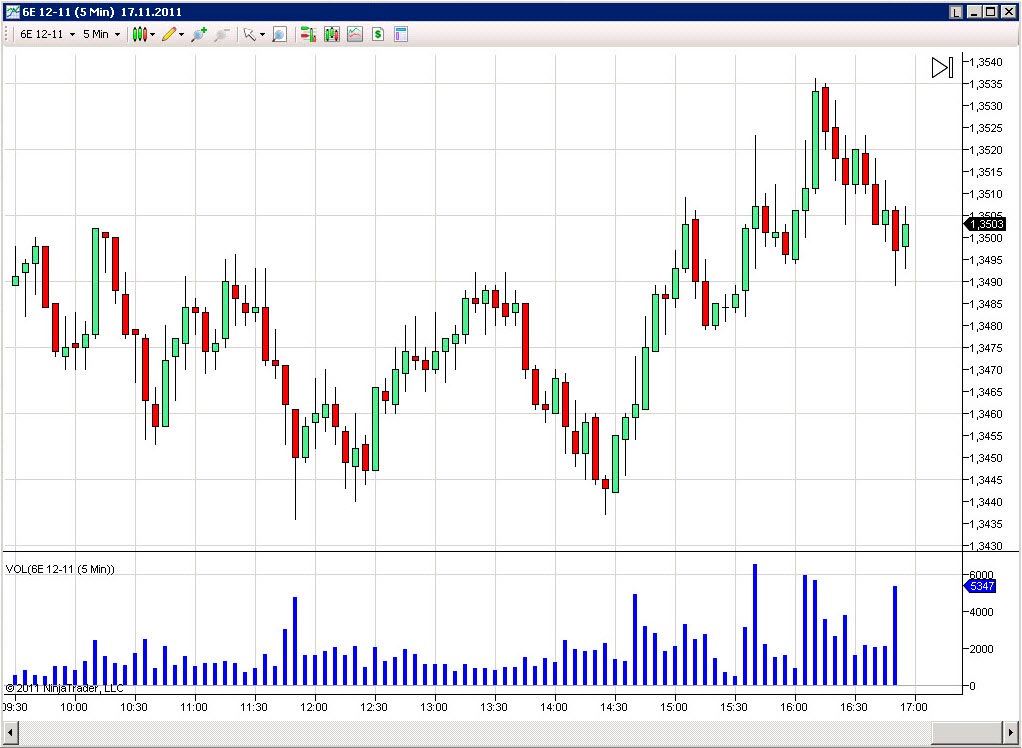Click the zoom out icon

click(222, 34)
